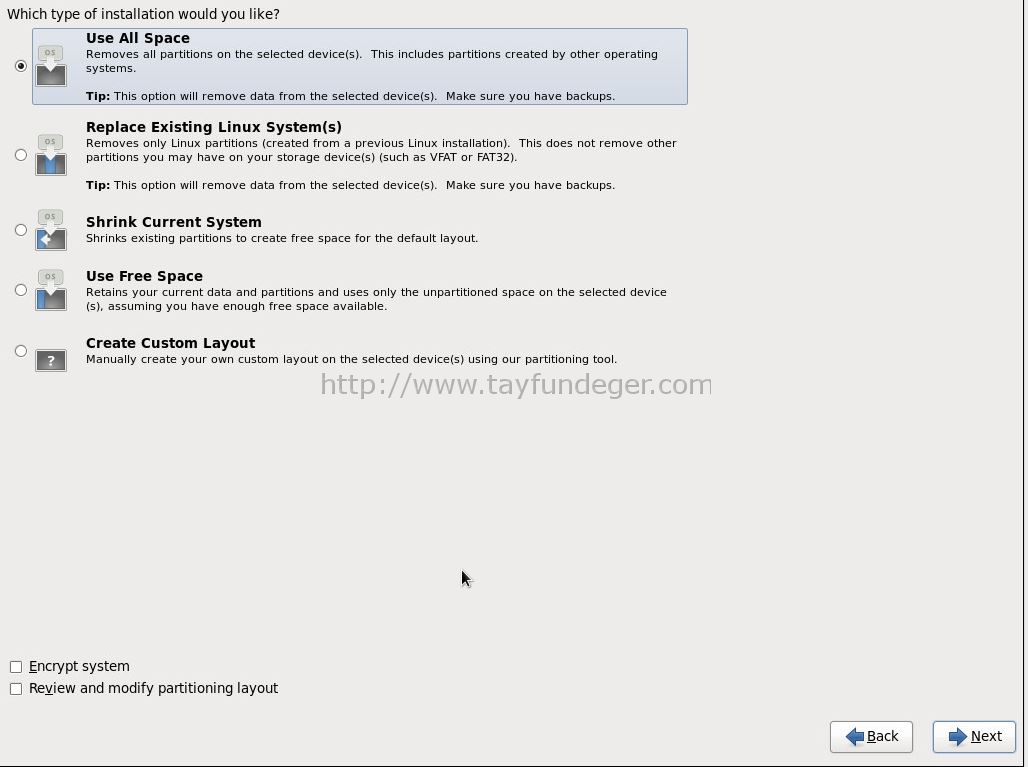Click the Create Custom Layout question-mark icon

point(50,360)
